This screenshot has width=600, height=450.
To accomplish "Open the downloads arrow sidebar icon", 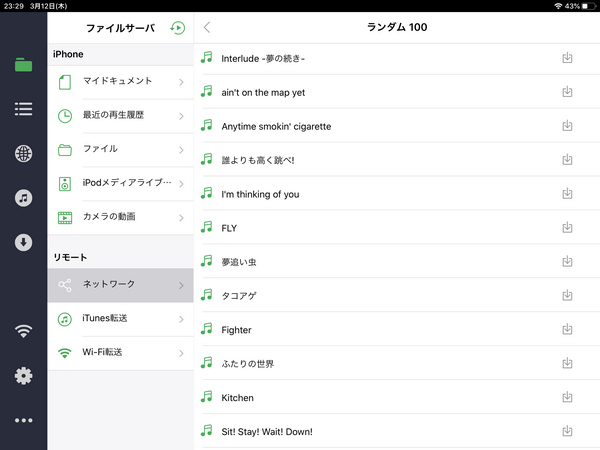I will [23, 242].
